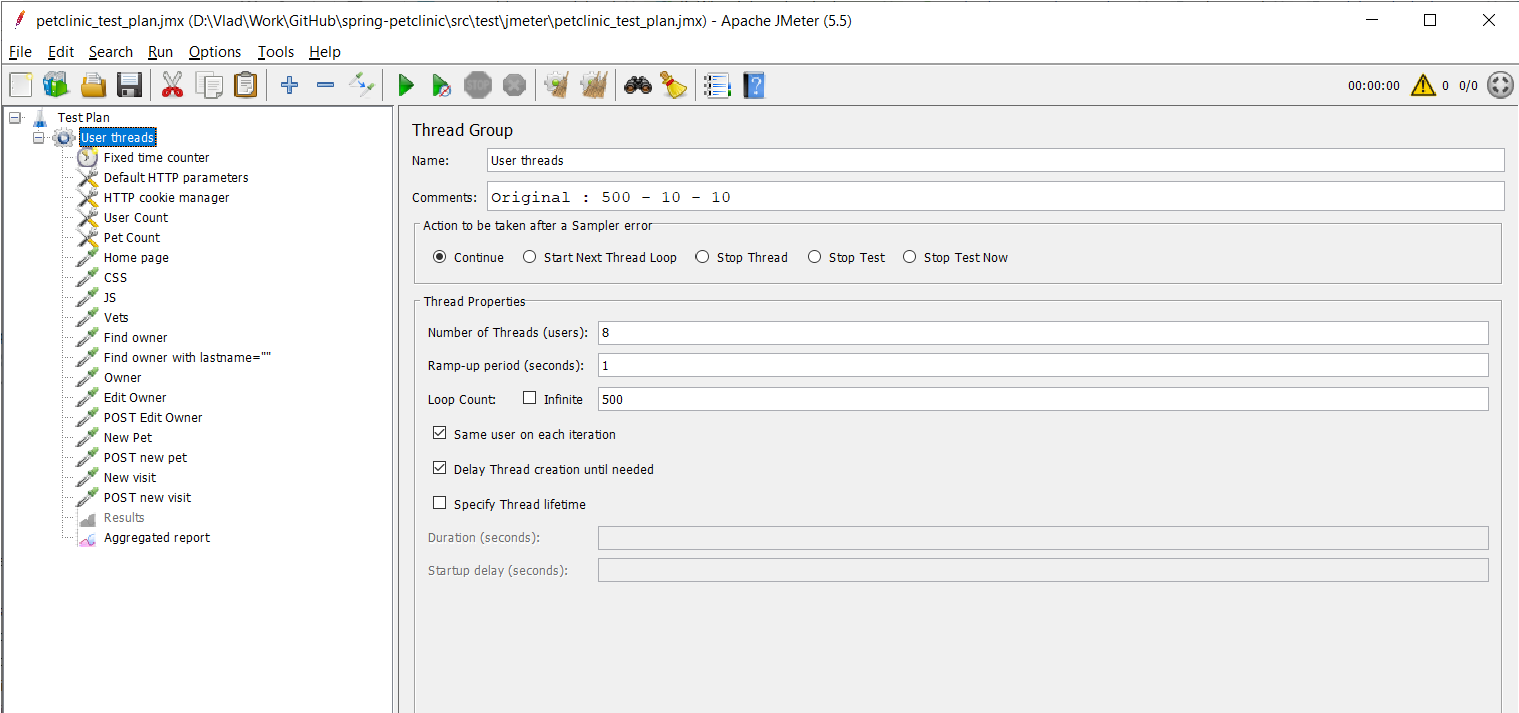Click the yellow warning log icon

click(x=1423, y=86)
